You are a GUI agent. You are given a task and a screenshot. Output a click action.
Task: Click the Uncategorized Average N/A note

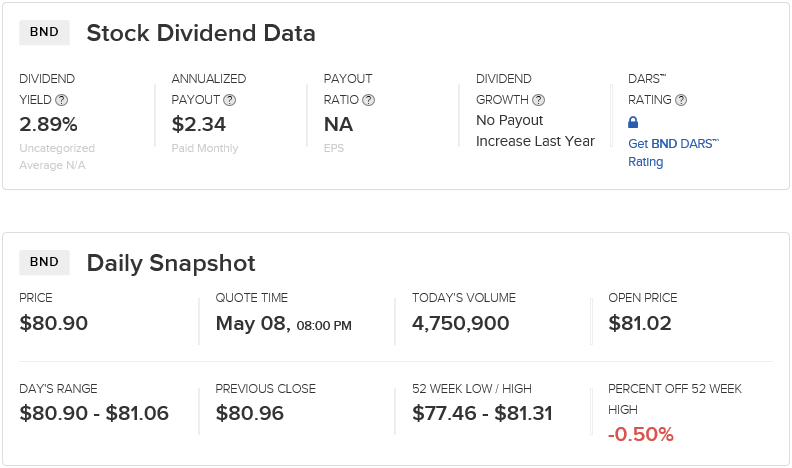tap(57, 157)
